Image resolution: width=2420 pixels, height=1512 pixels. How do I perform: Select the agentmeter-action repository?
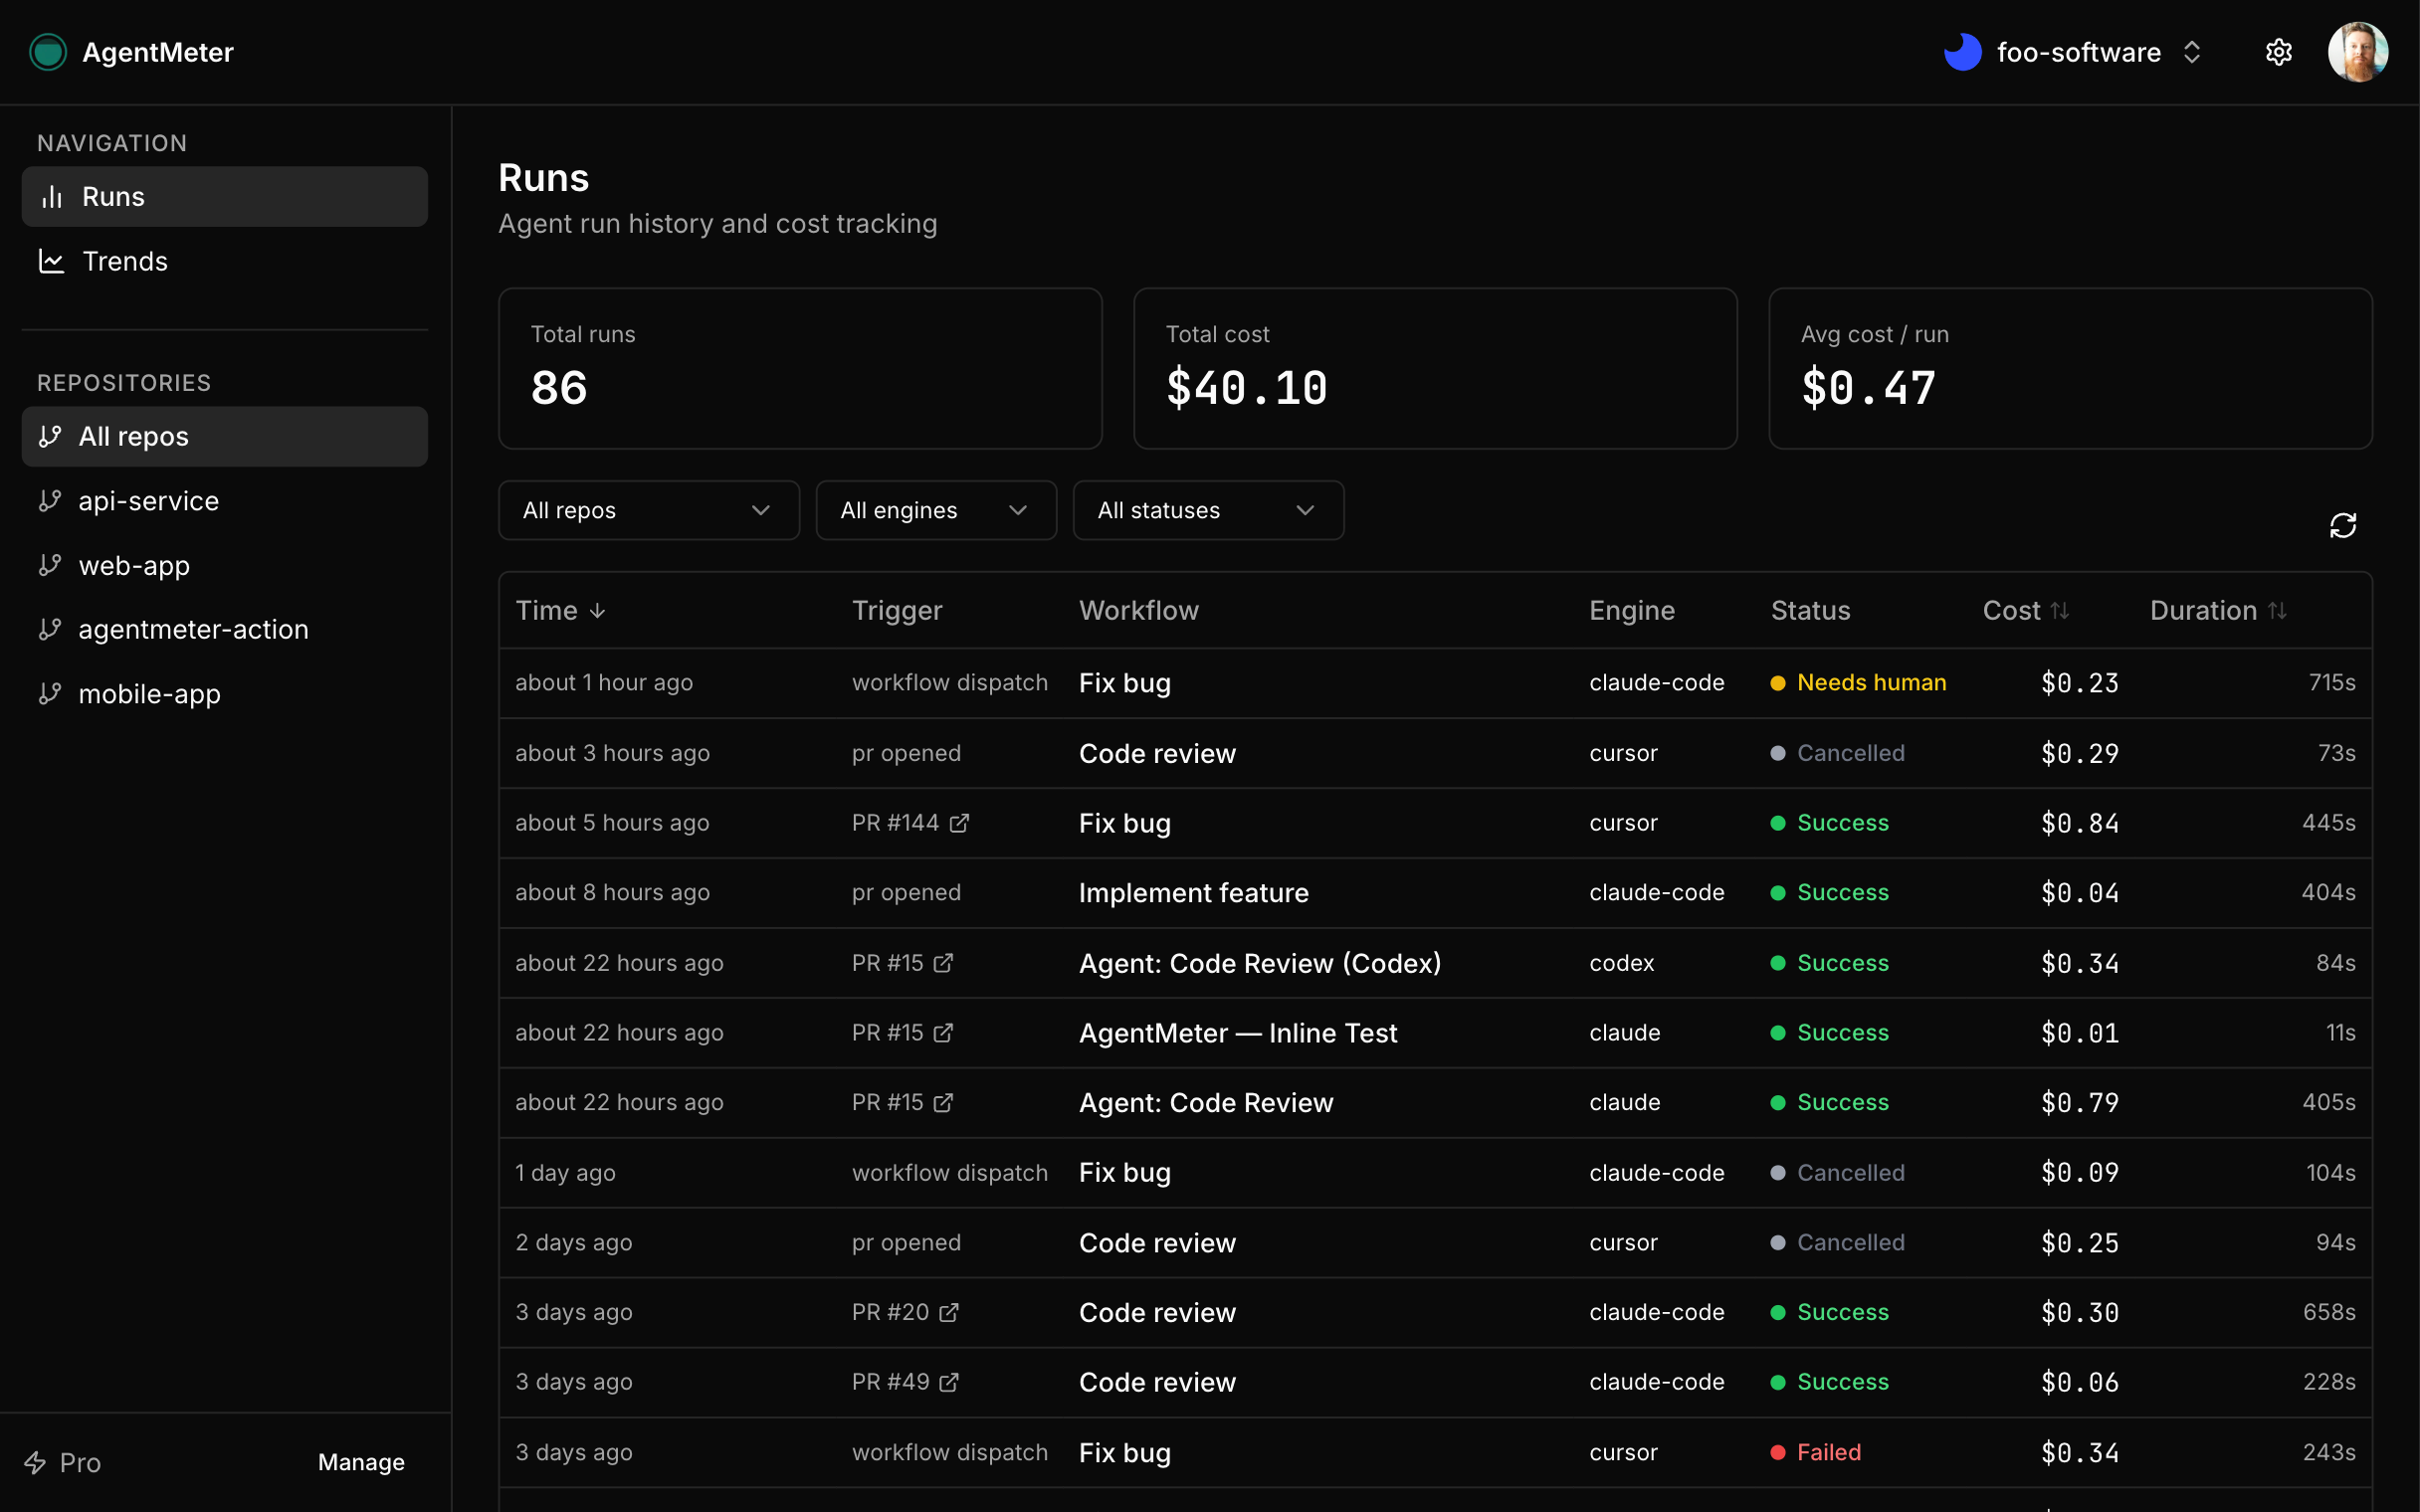[193, 629]
